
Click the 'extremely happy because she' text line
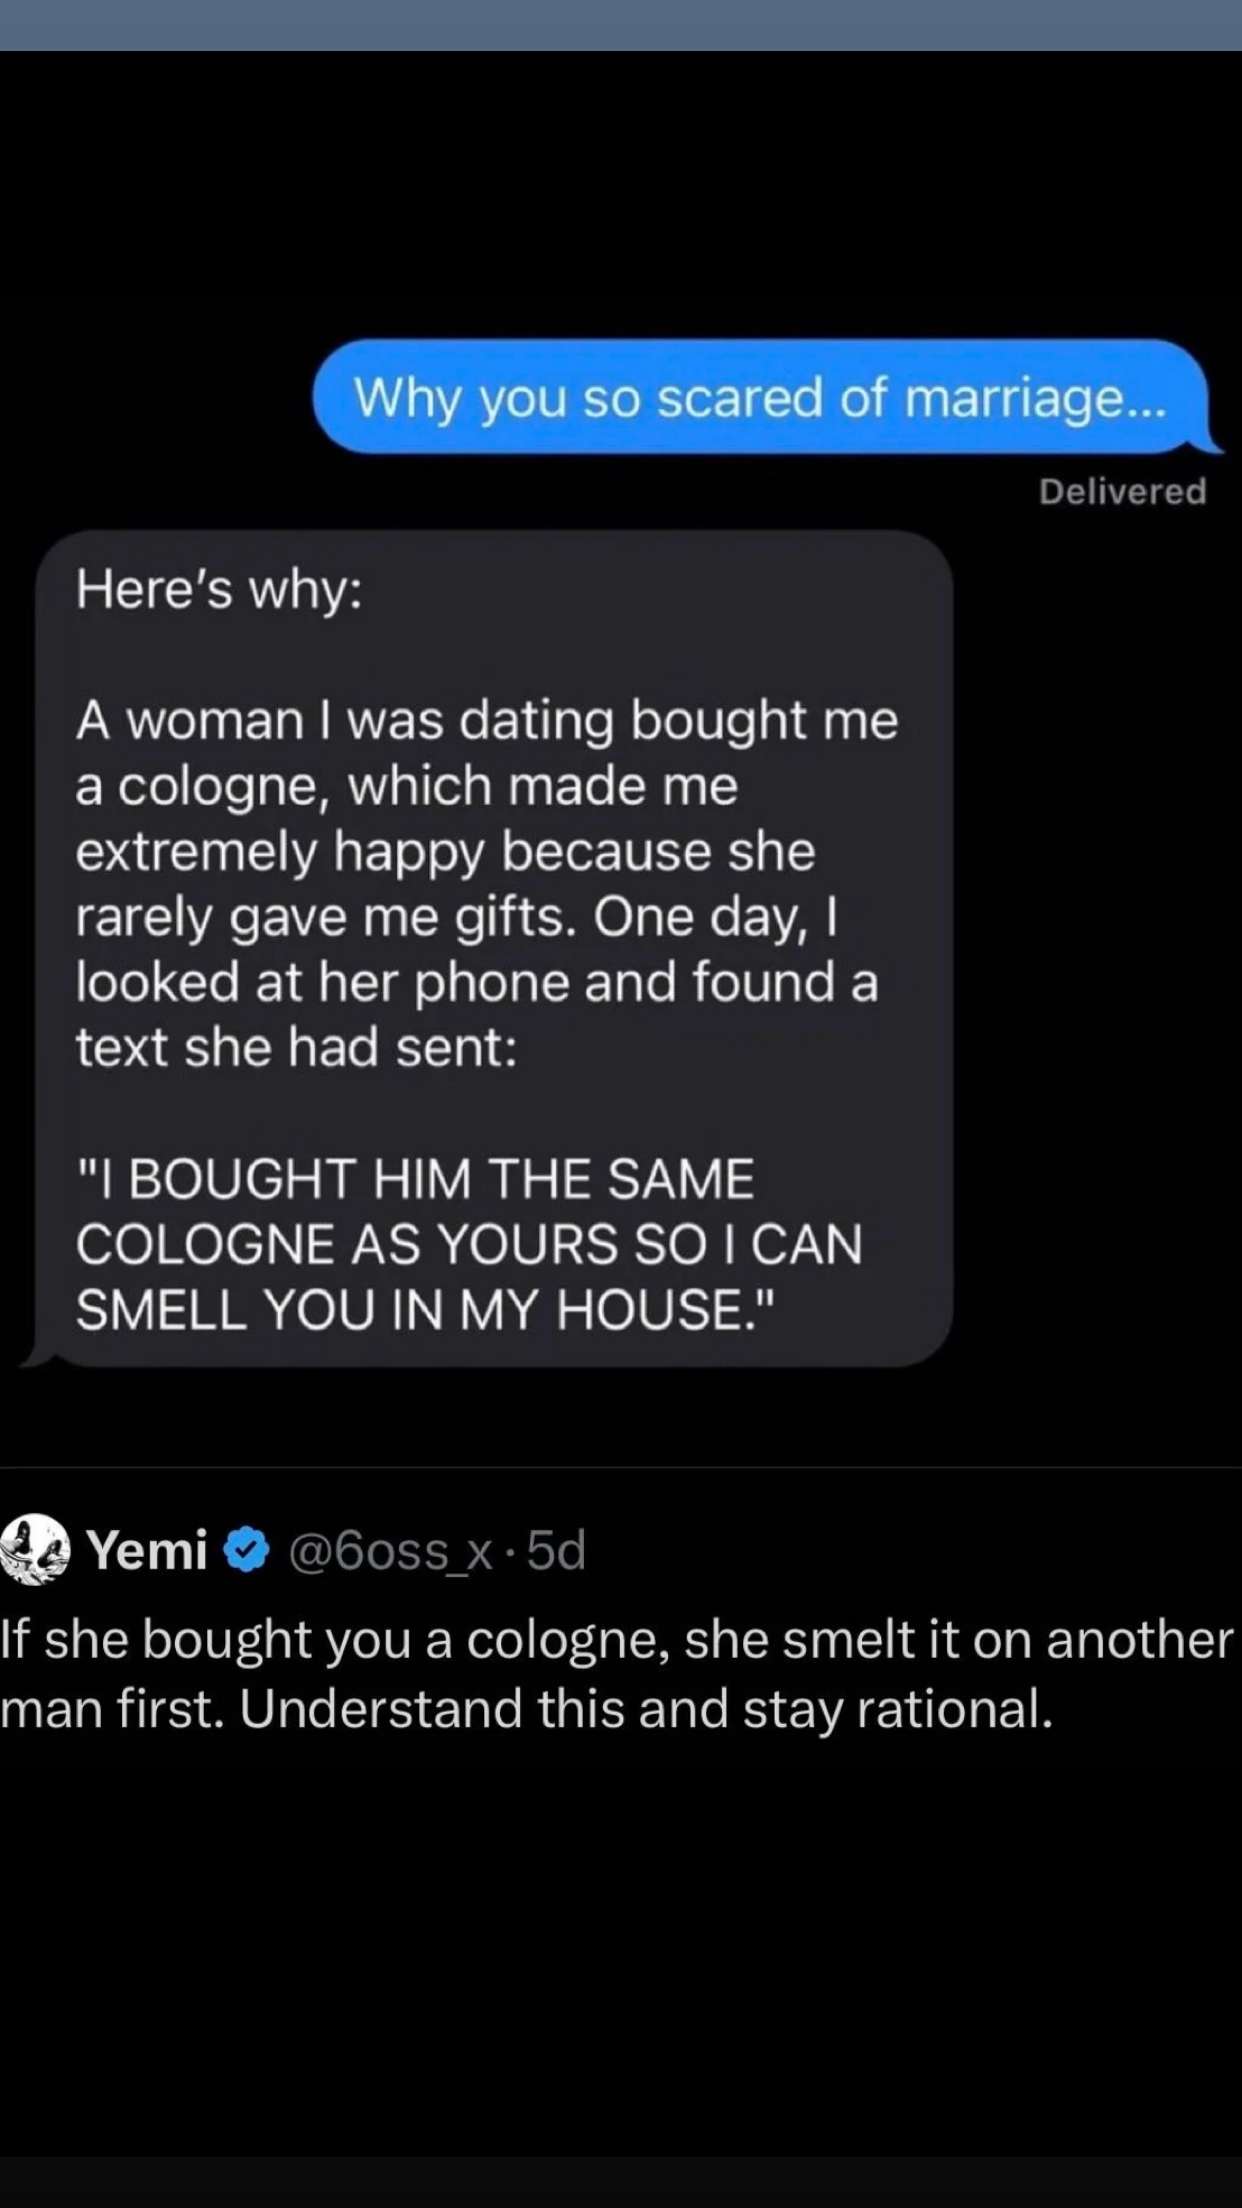pyautogui.click(x=445, y=851)
